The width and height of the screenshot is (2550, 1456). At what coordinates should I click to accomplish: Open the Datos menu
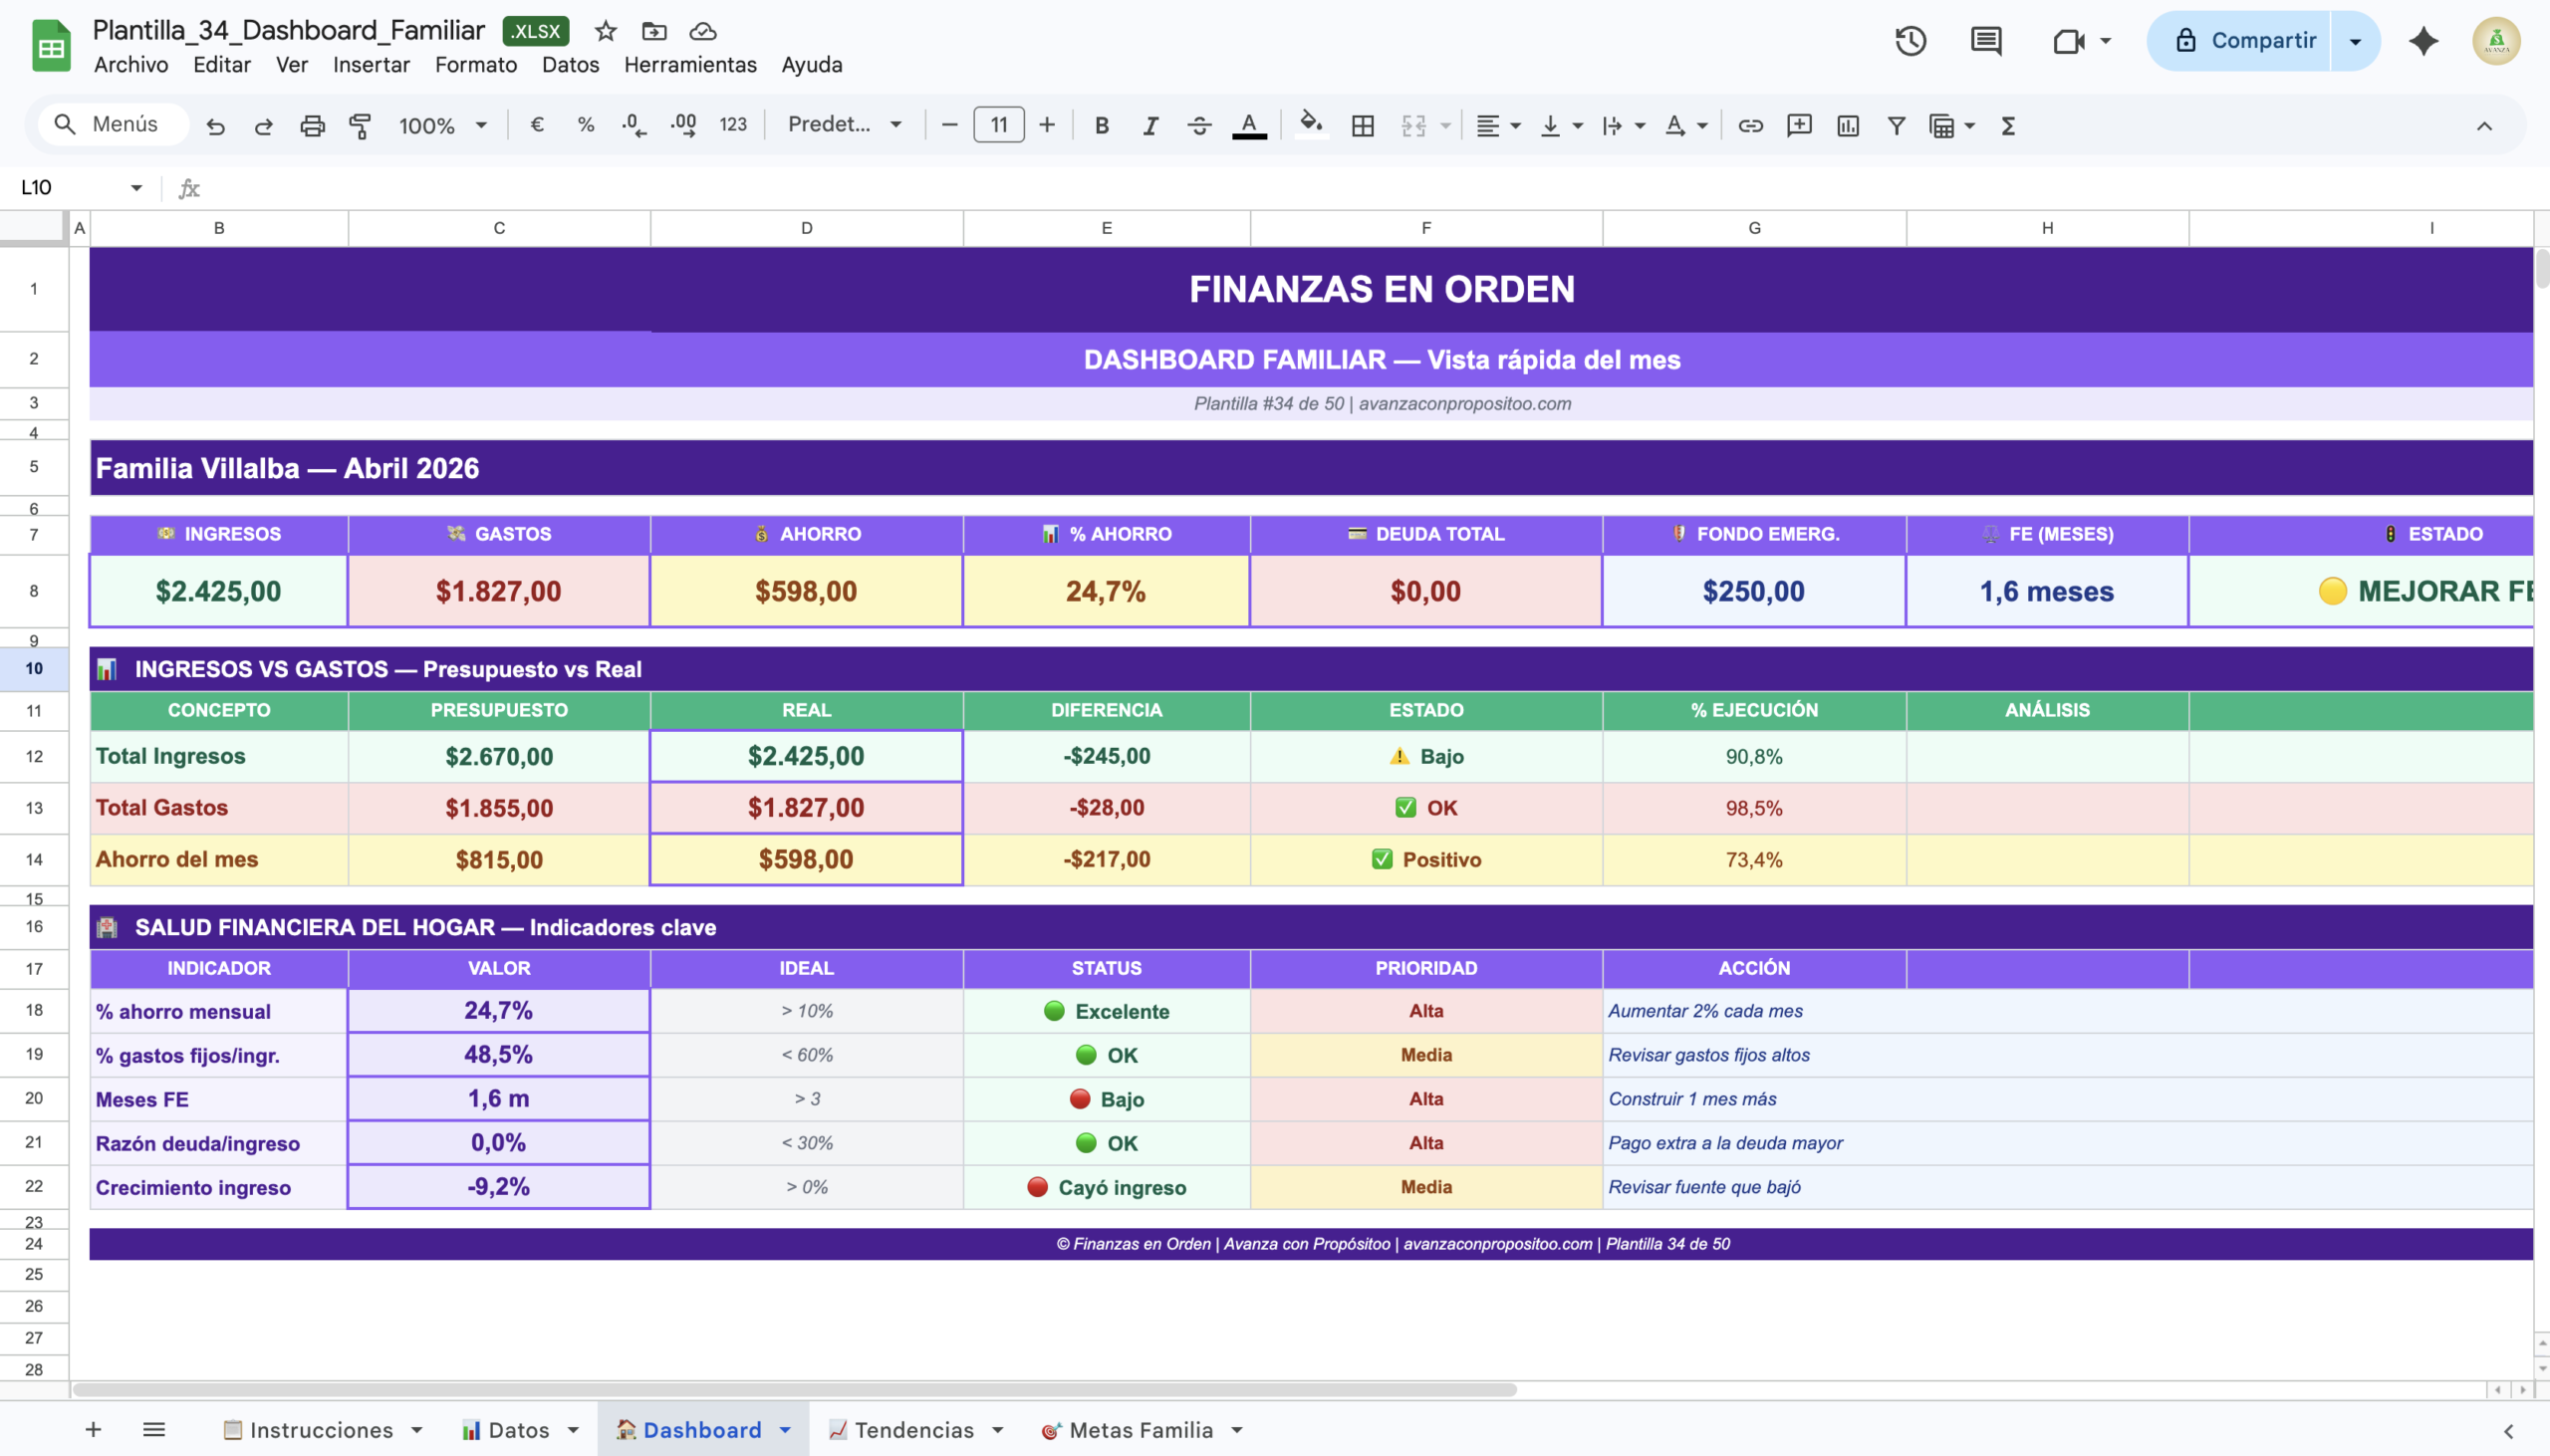click(x=570, y=65)
